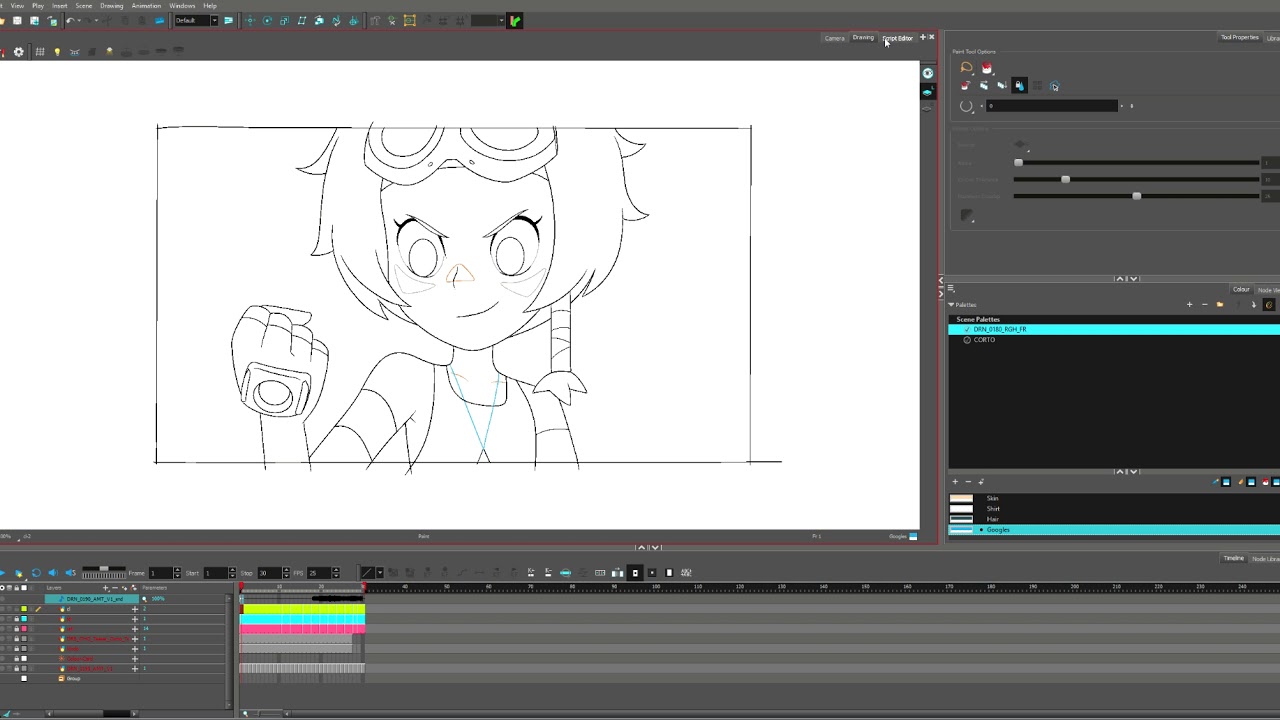The image size is (1280, 720).
Task: Switch to the Timeline tab
Action: [x=1234, y=558]
